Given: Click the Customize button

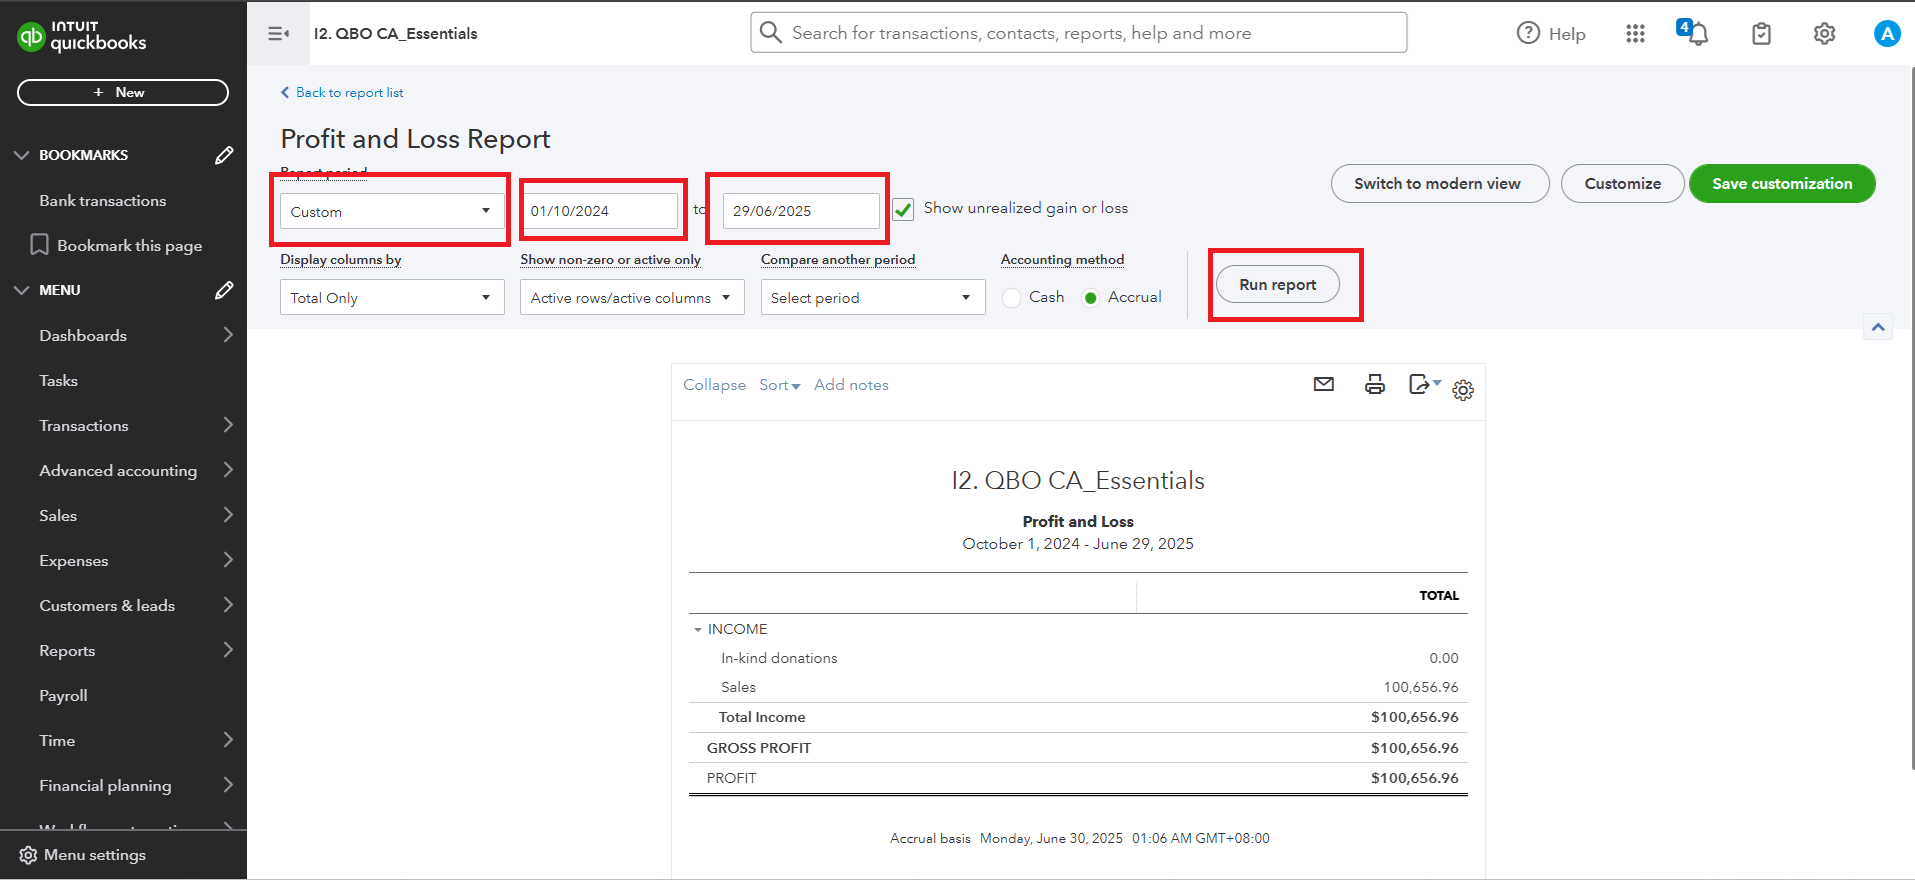Looking at the screenshot, I should pyautogui.click(x=1622, y=183).
